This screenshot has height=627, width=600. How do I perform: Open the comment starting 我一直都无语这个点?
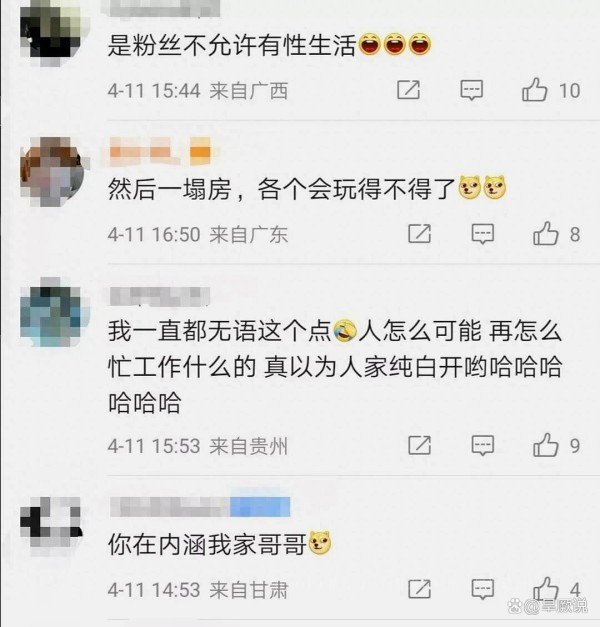tap(335, 367)
